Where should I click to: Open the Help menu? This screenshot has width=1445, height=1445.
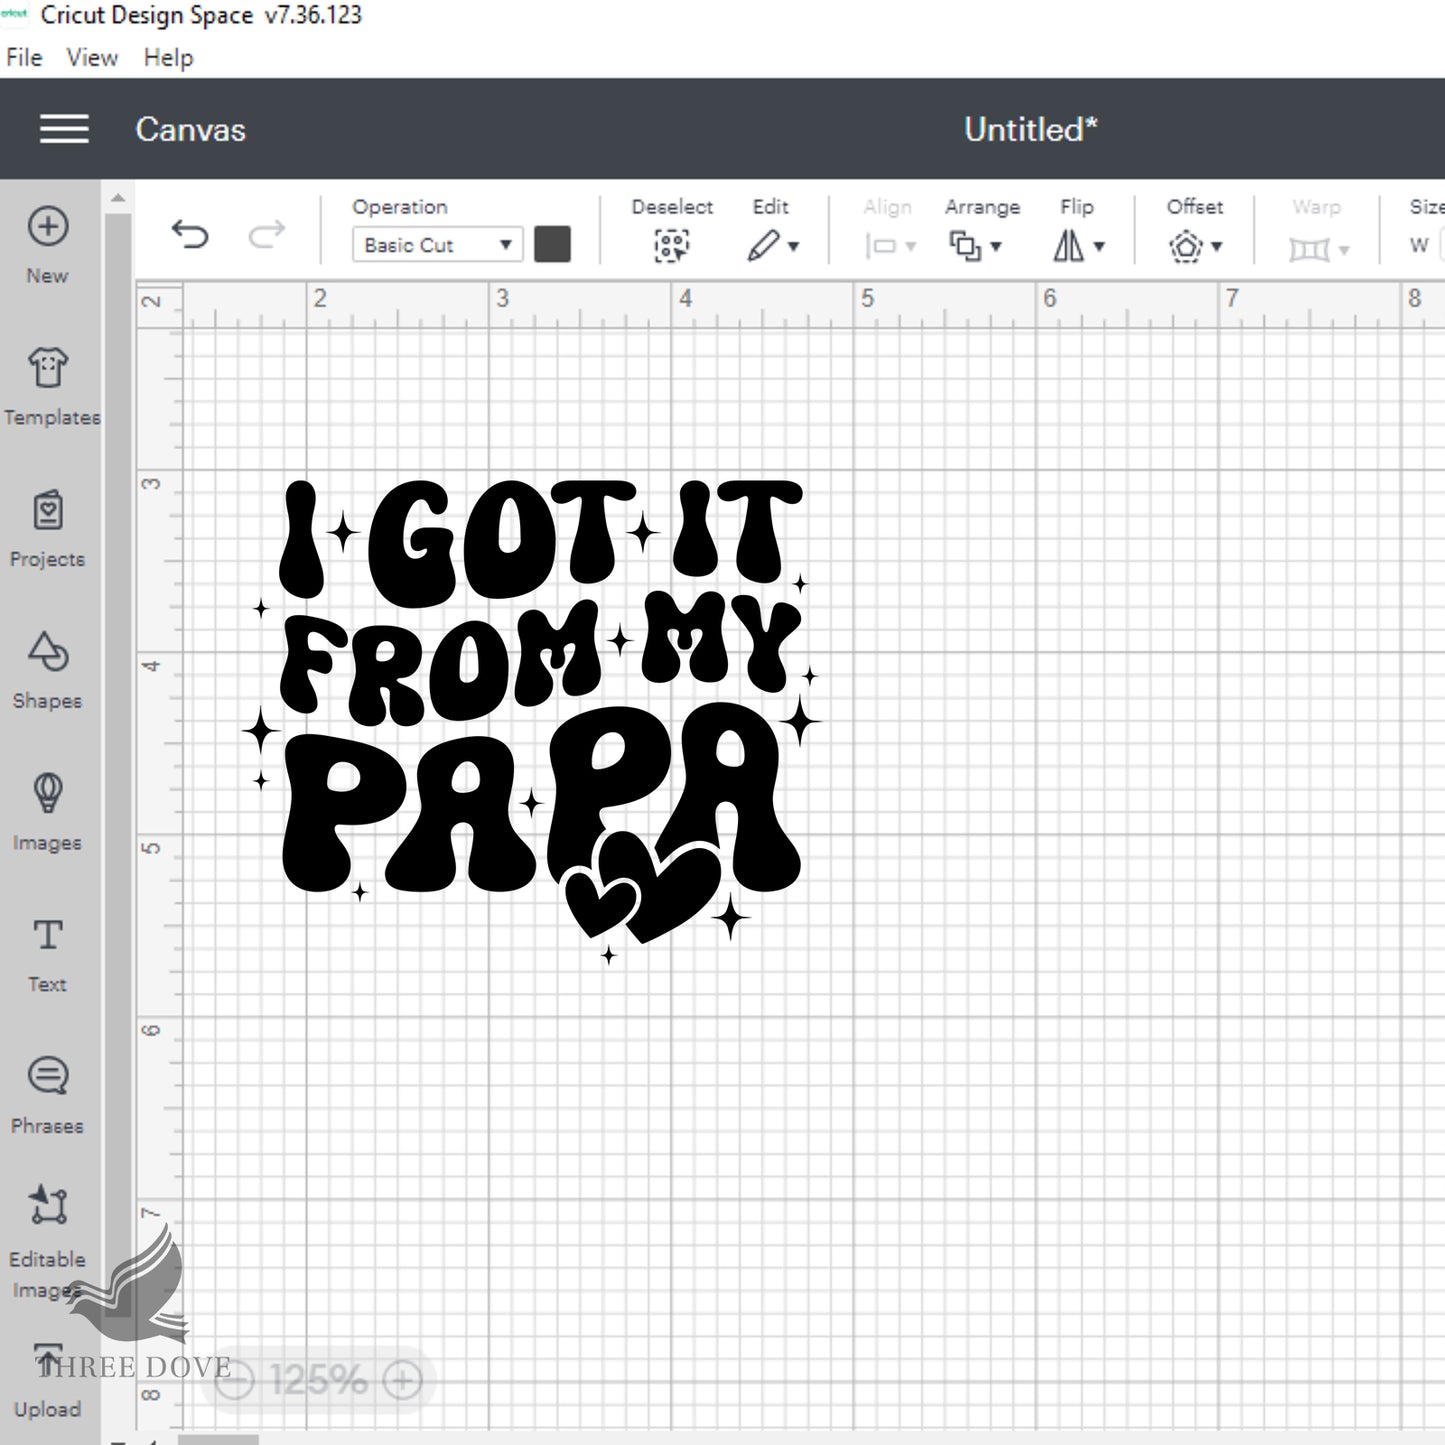168,58
